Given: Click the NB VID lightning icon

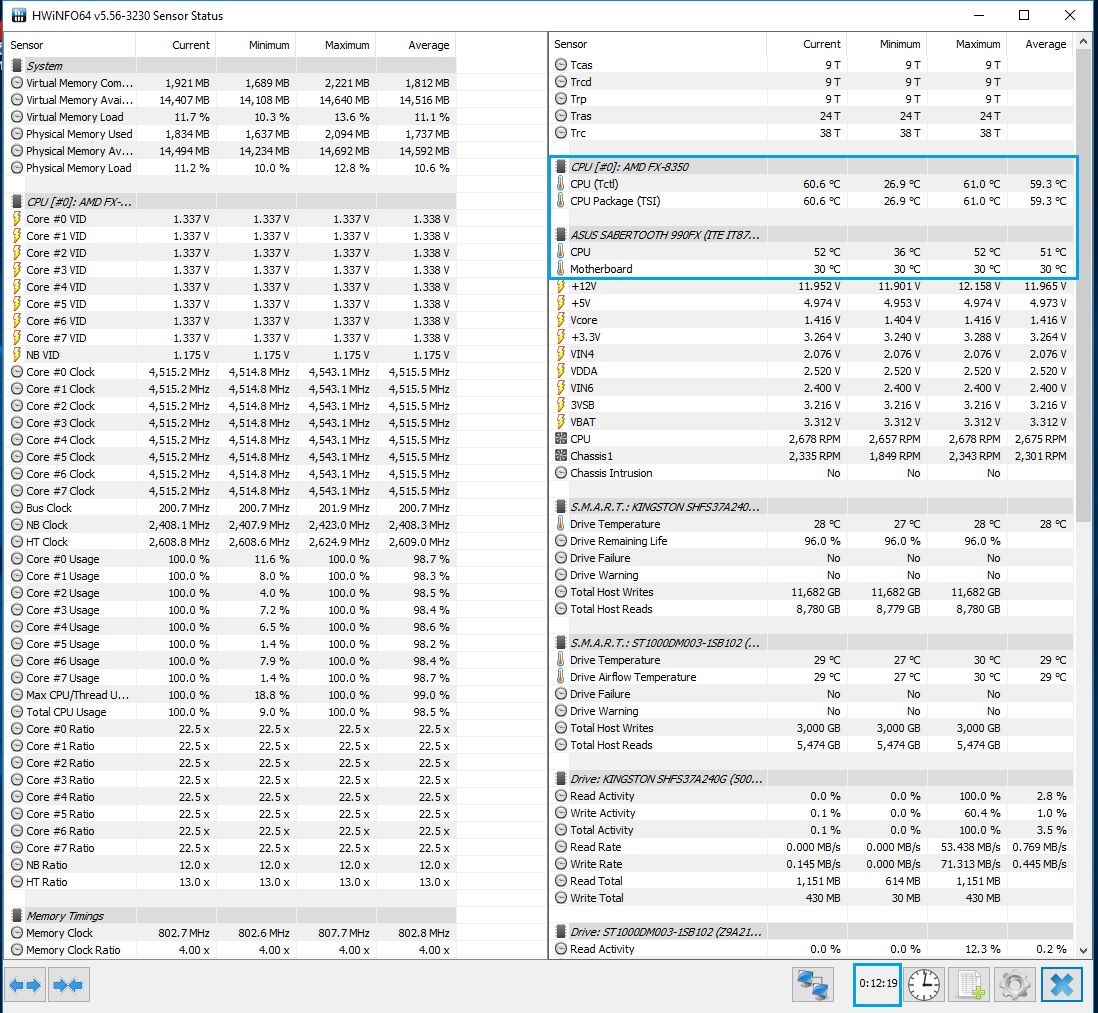Looking at the screenshot, I should (17, 354).
